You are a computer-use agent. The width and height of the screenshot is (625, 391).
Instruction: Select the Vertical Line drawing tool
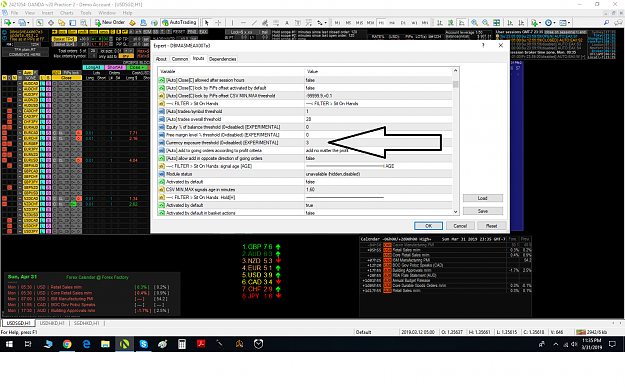[232, 23]
